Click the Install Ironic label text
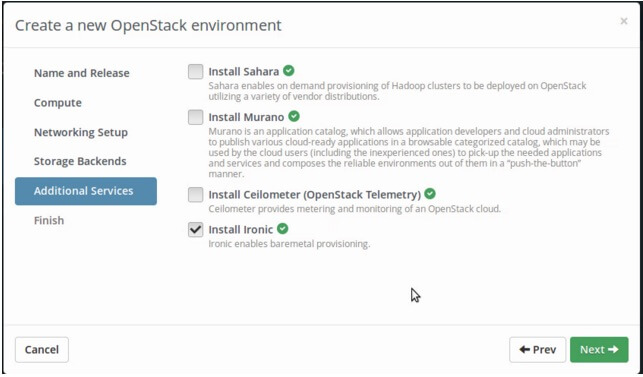Viewport: 643px width, 377px height. (x=241, y=229)
